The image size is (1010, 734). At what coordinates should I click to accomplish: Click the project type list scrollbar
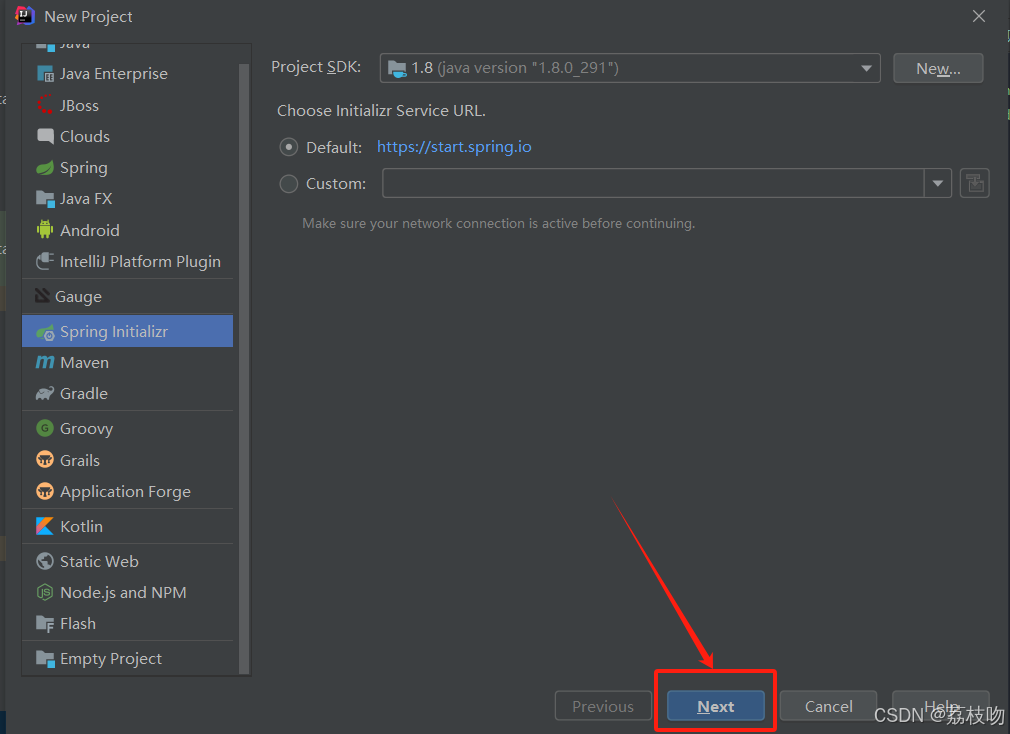(244, 367)
